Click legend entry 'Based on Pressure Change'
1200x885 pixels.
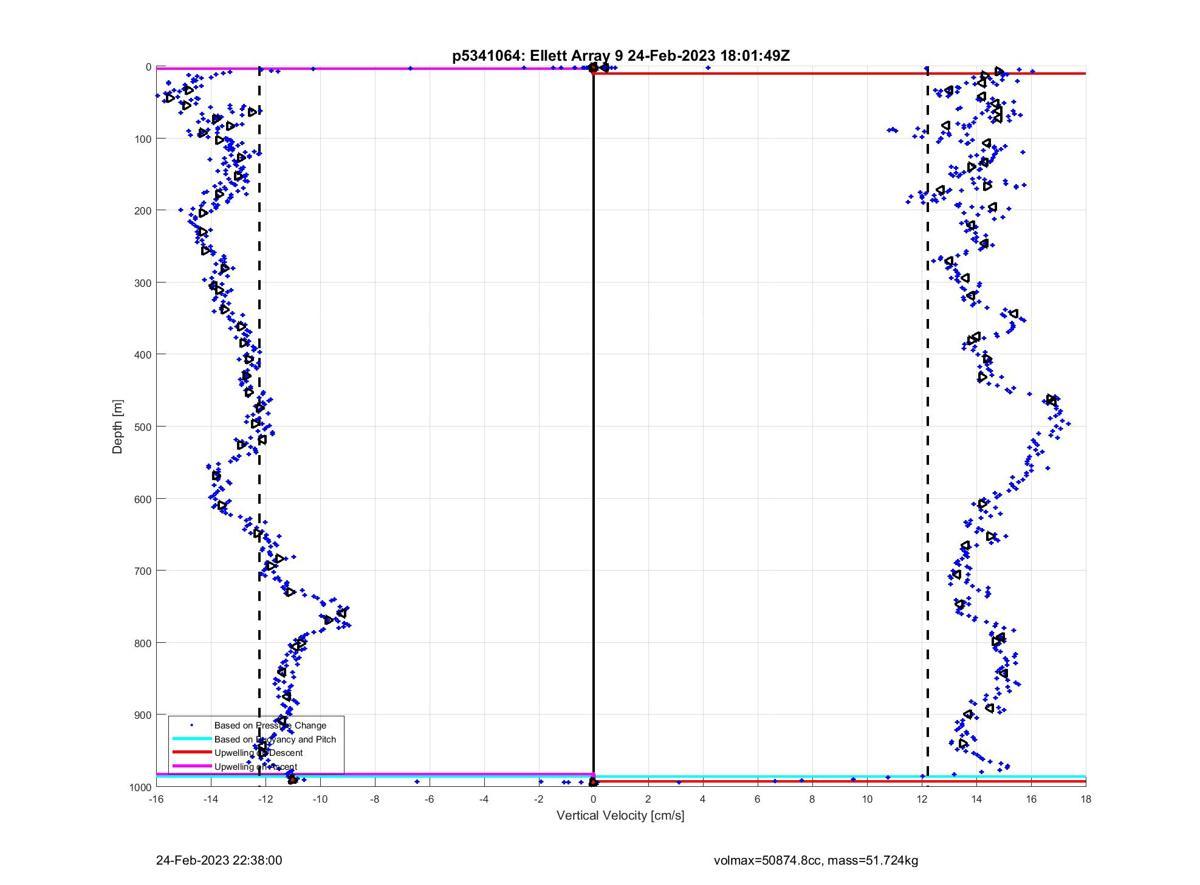(270, 725)
